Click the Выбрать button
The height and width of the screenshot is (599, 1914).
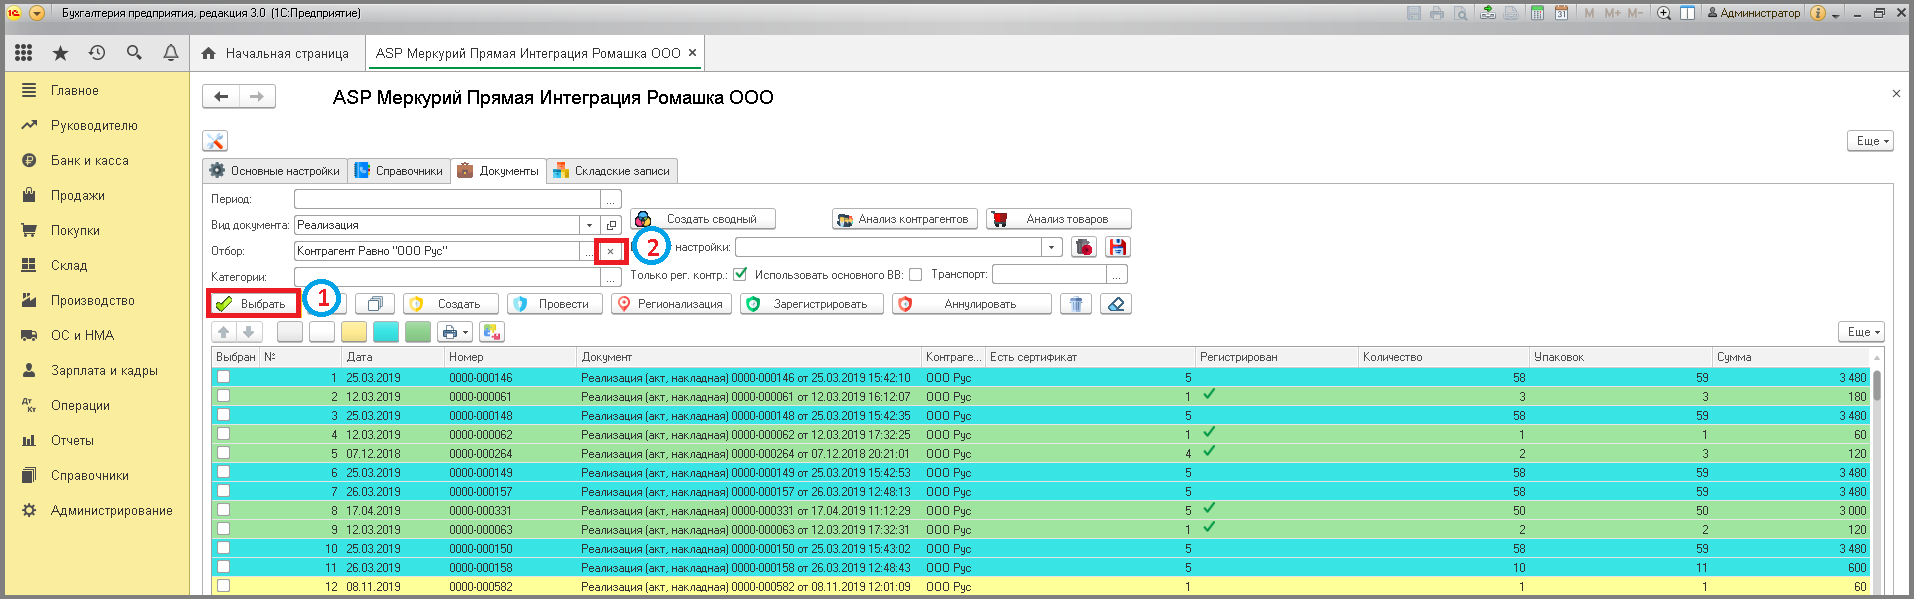click(253, 304)
